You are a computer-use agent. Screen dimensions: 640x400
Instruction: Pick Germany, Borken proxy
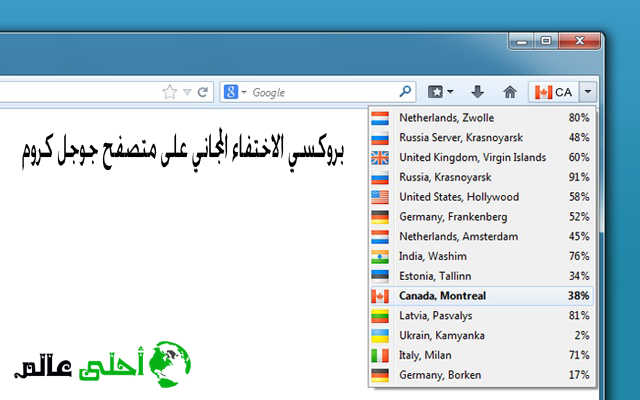click(482, 375)
